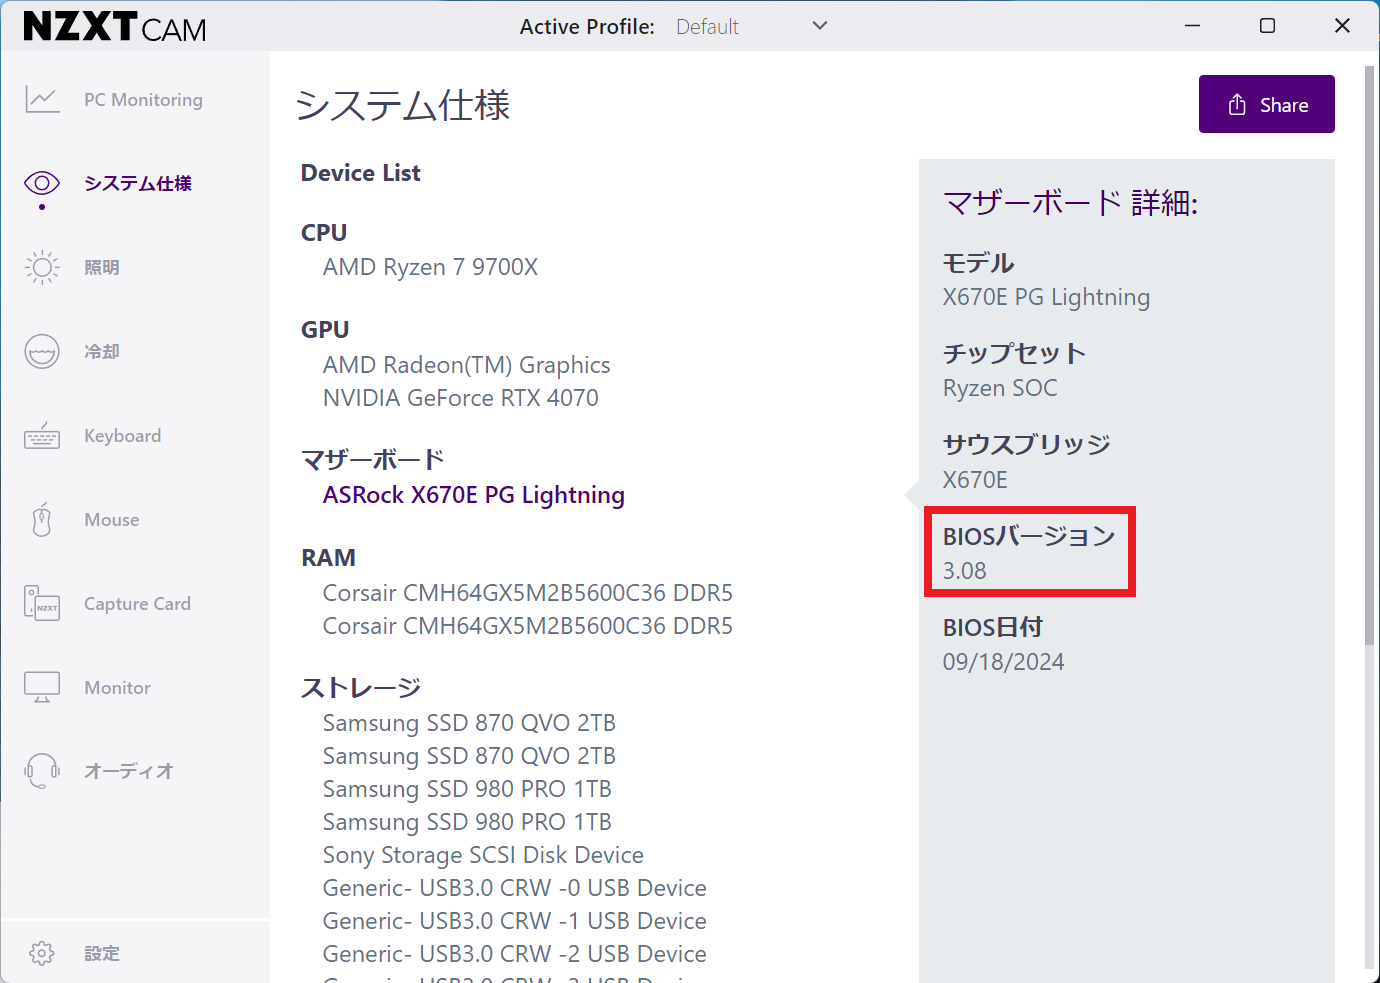
Task: Select AMD Ryzen 7 9700X entry
Action: tap(430, 267)
